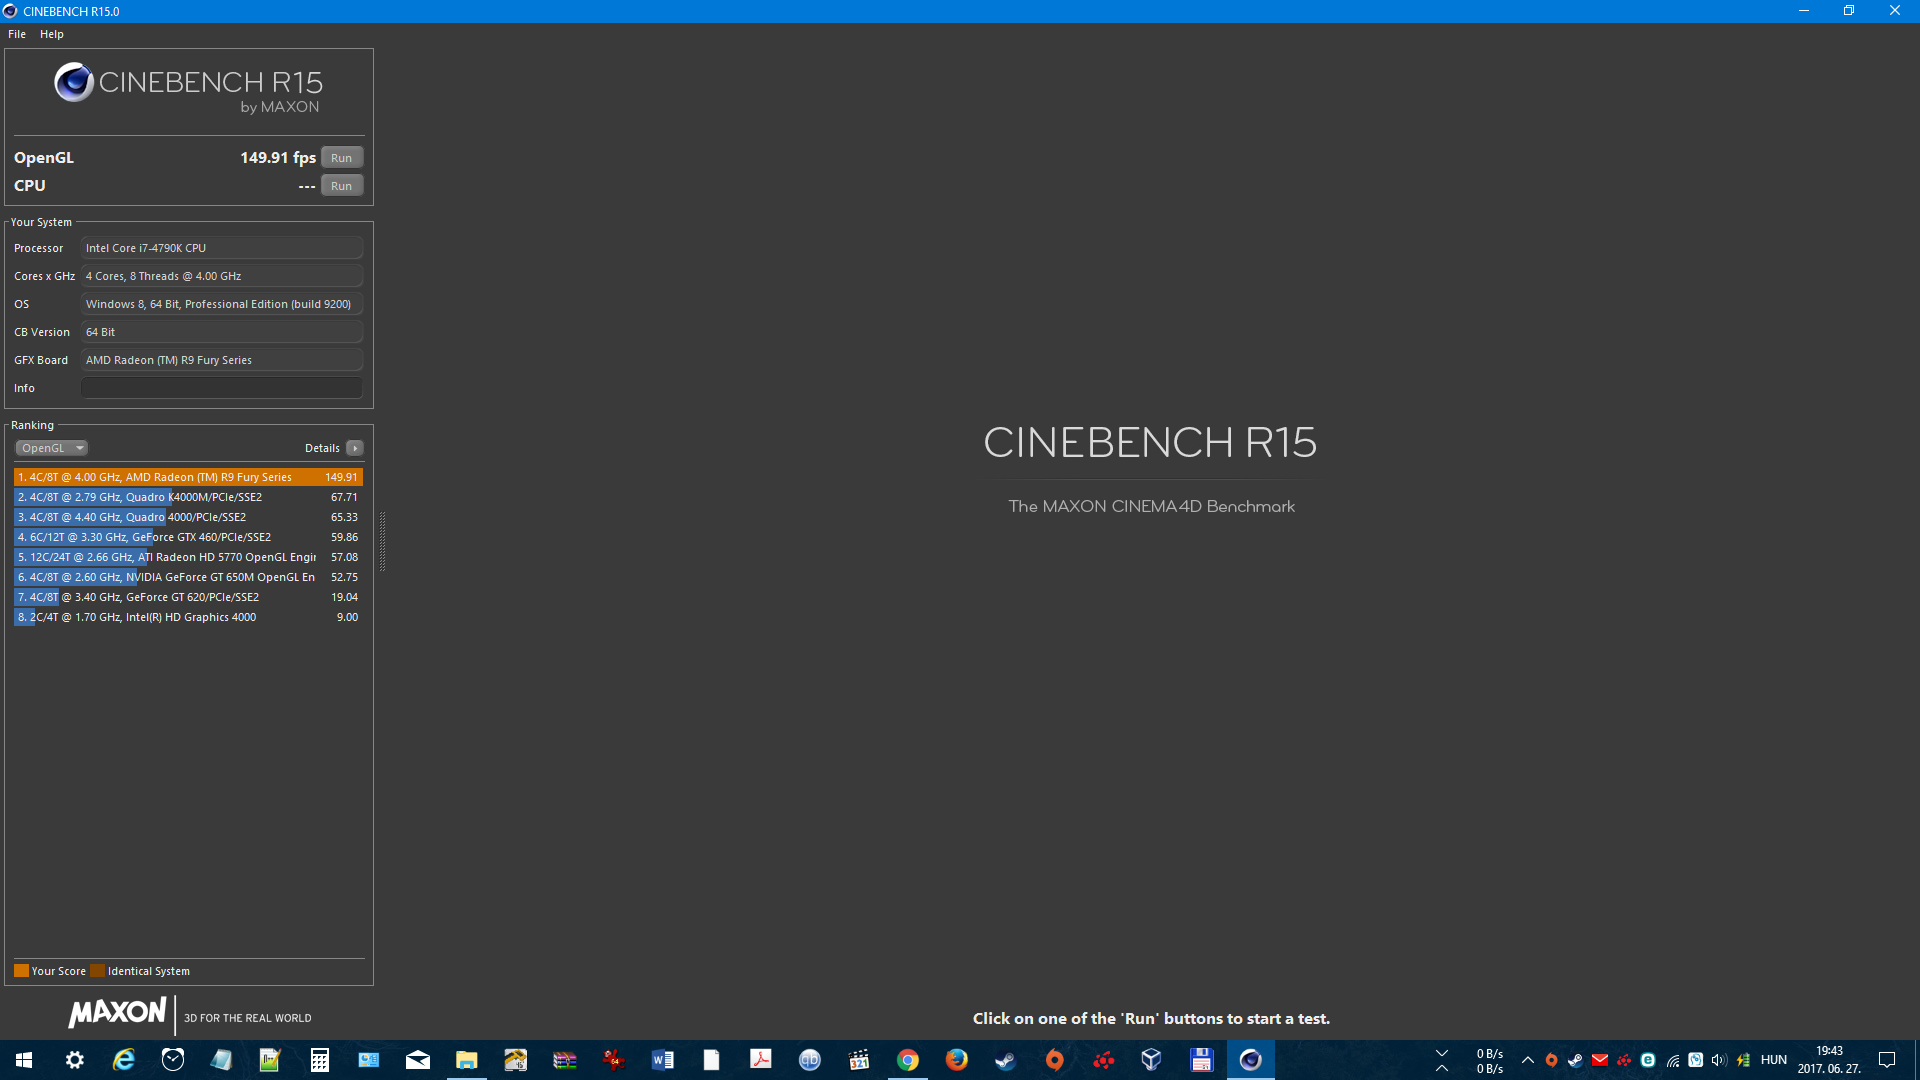This screenshot has height=1080, width=1920.
Task: Show hidden system tray icons chevron
Action: [x=1527, y=1060]
